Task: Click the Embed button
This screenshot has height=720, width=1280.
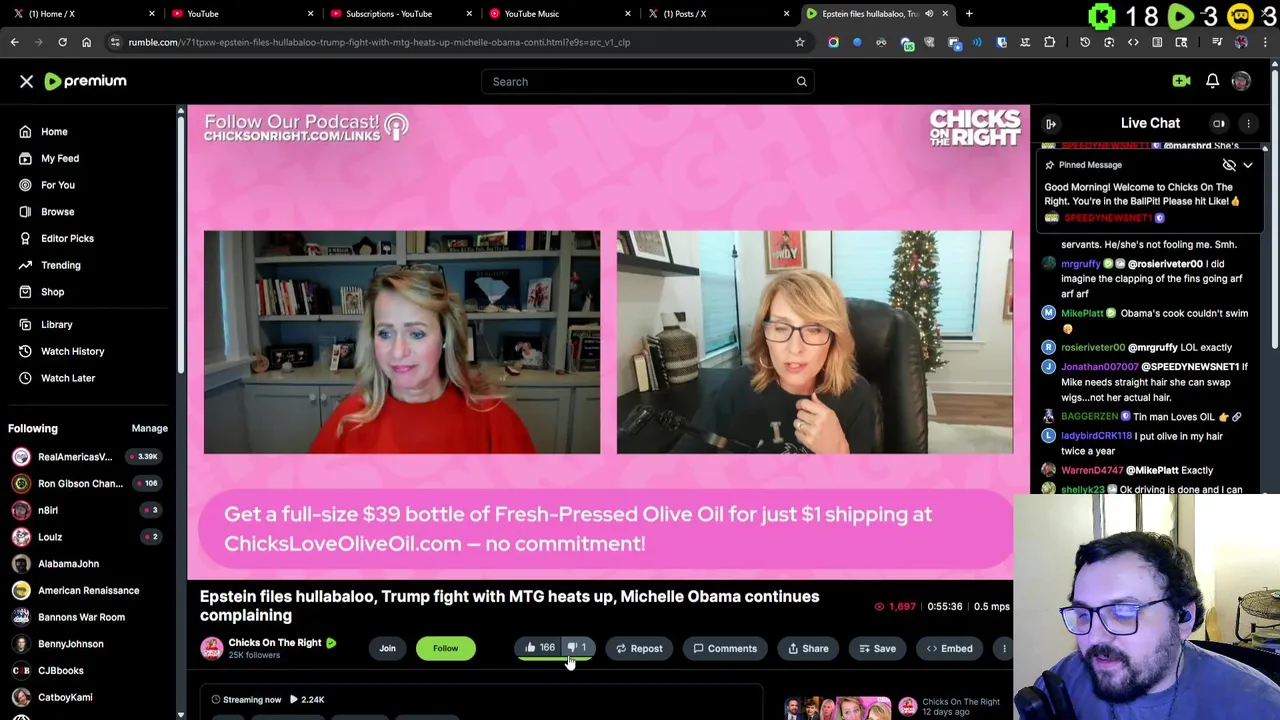Action: 949,648
